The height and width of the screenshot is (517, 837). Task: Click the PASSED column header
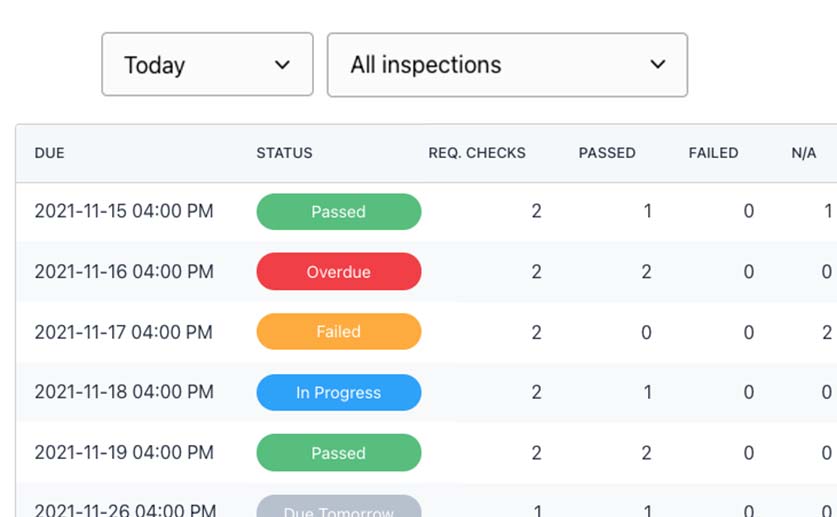[x=607, y=153]
